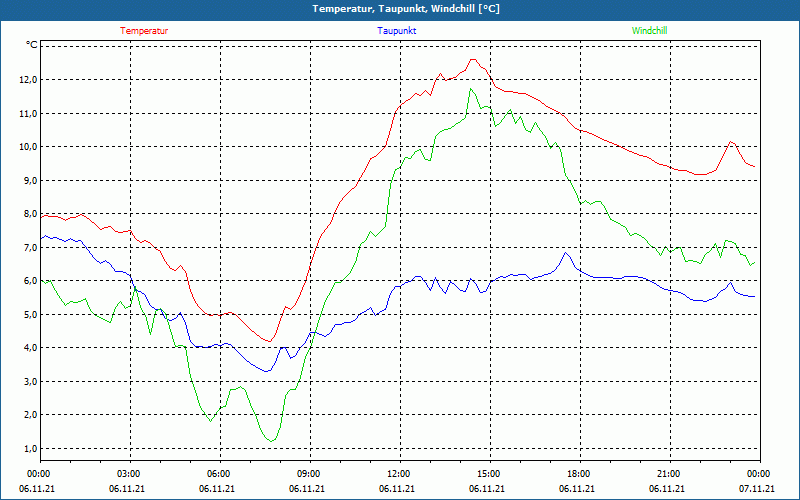Viewport: 800px width, 500px height.
Task: Click the red Temperatur legend label
Action: (x=144, y=31)
